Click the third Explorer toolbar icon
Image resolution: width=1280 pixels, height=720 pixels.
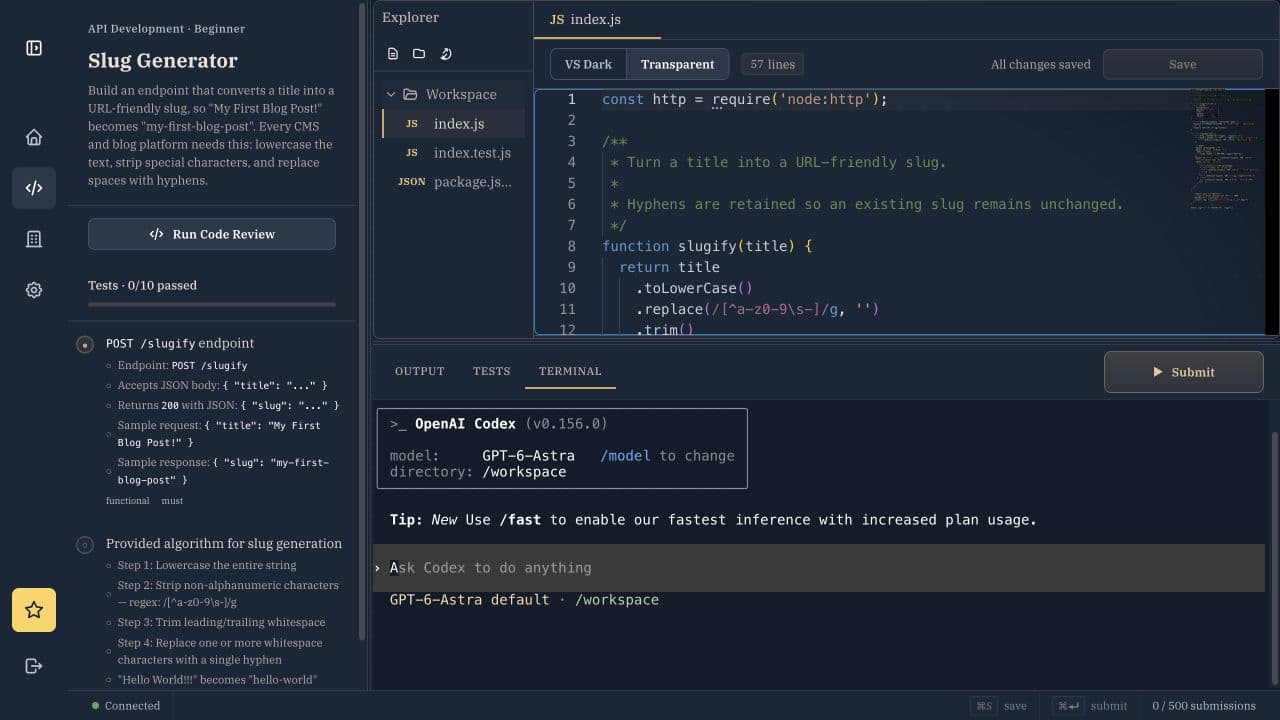tap(446, 54)
